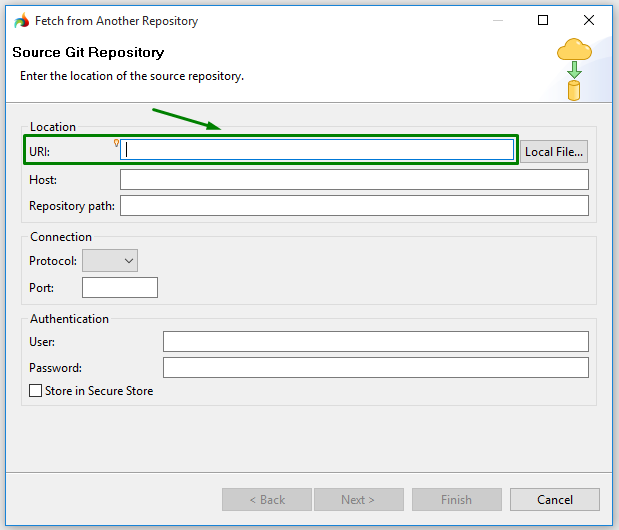Click the Next > button
619x530 pixels.
(358, 499)
